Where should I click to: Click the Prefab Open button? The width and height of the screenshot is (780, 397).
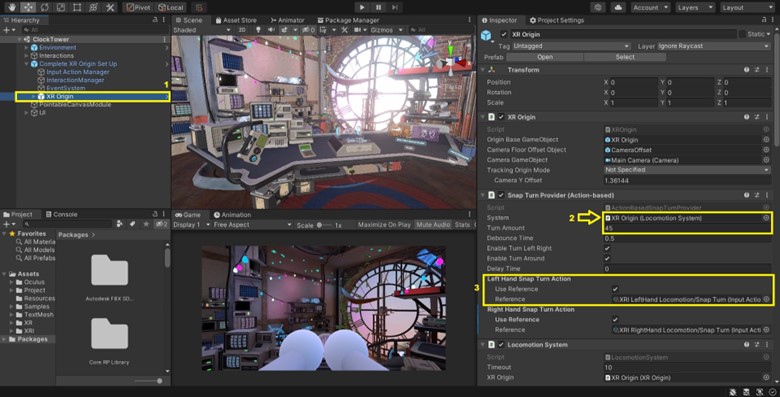click(545, 57)
